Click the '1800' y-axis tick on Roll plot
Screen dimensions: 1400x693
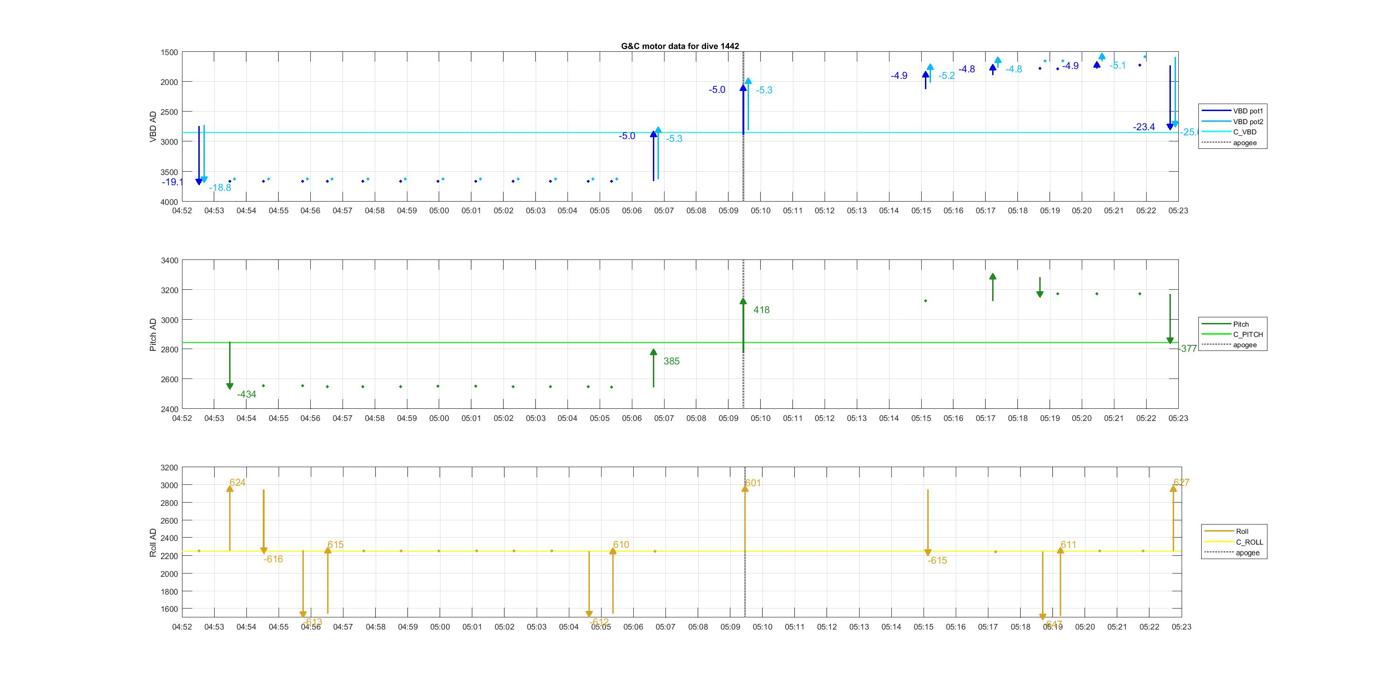click(169, 592)
